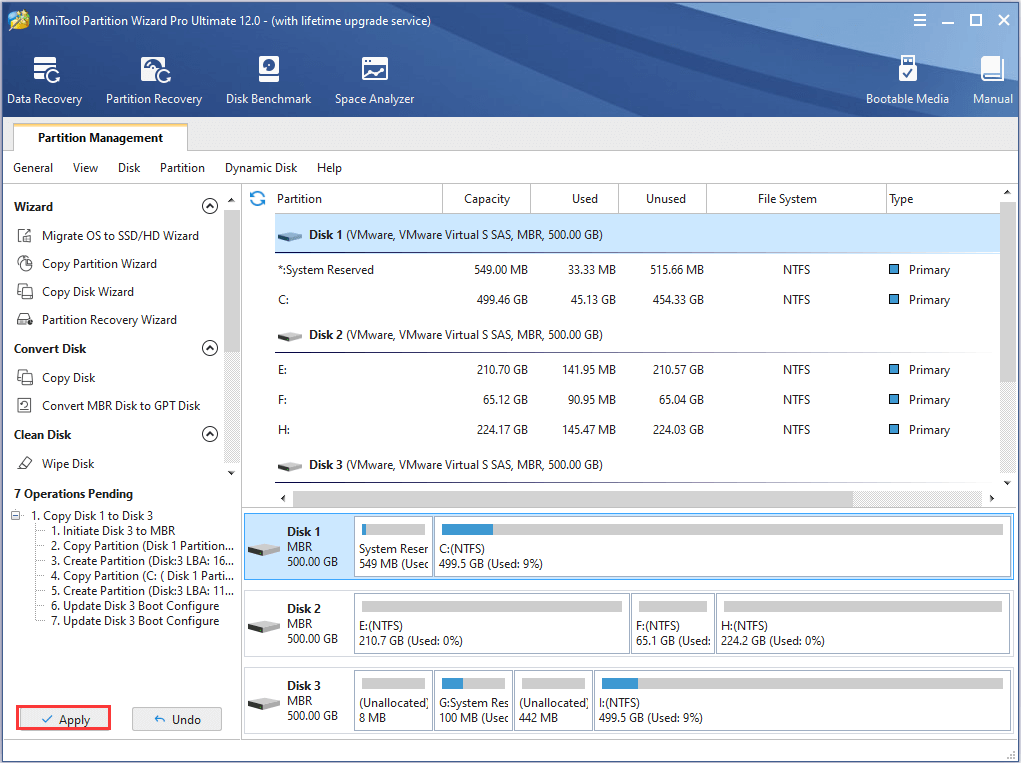Select second pending item Update Disk 3 Boot Configure

point(135,620)
